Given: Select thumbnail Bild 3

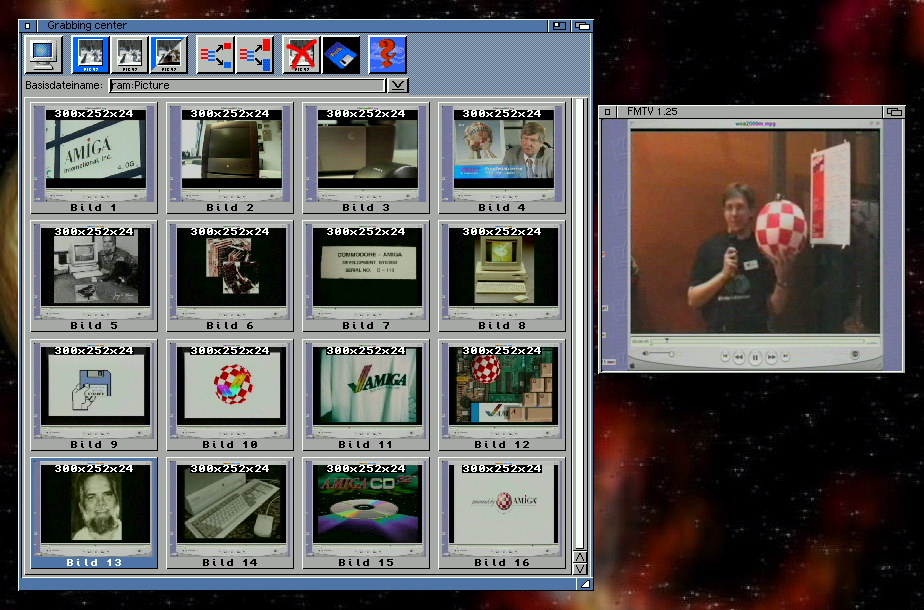Looking at the screenshot, I should [x=366, y=158].
